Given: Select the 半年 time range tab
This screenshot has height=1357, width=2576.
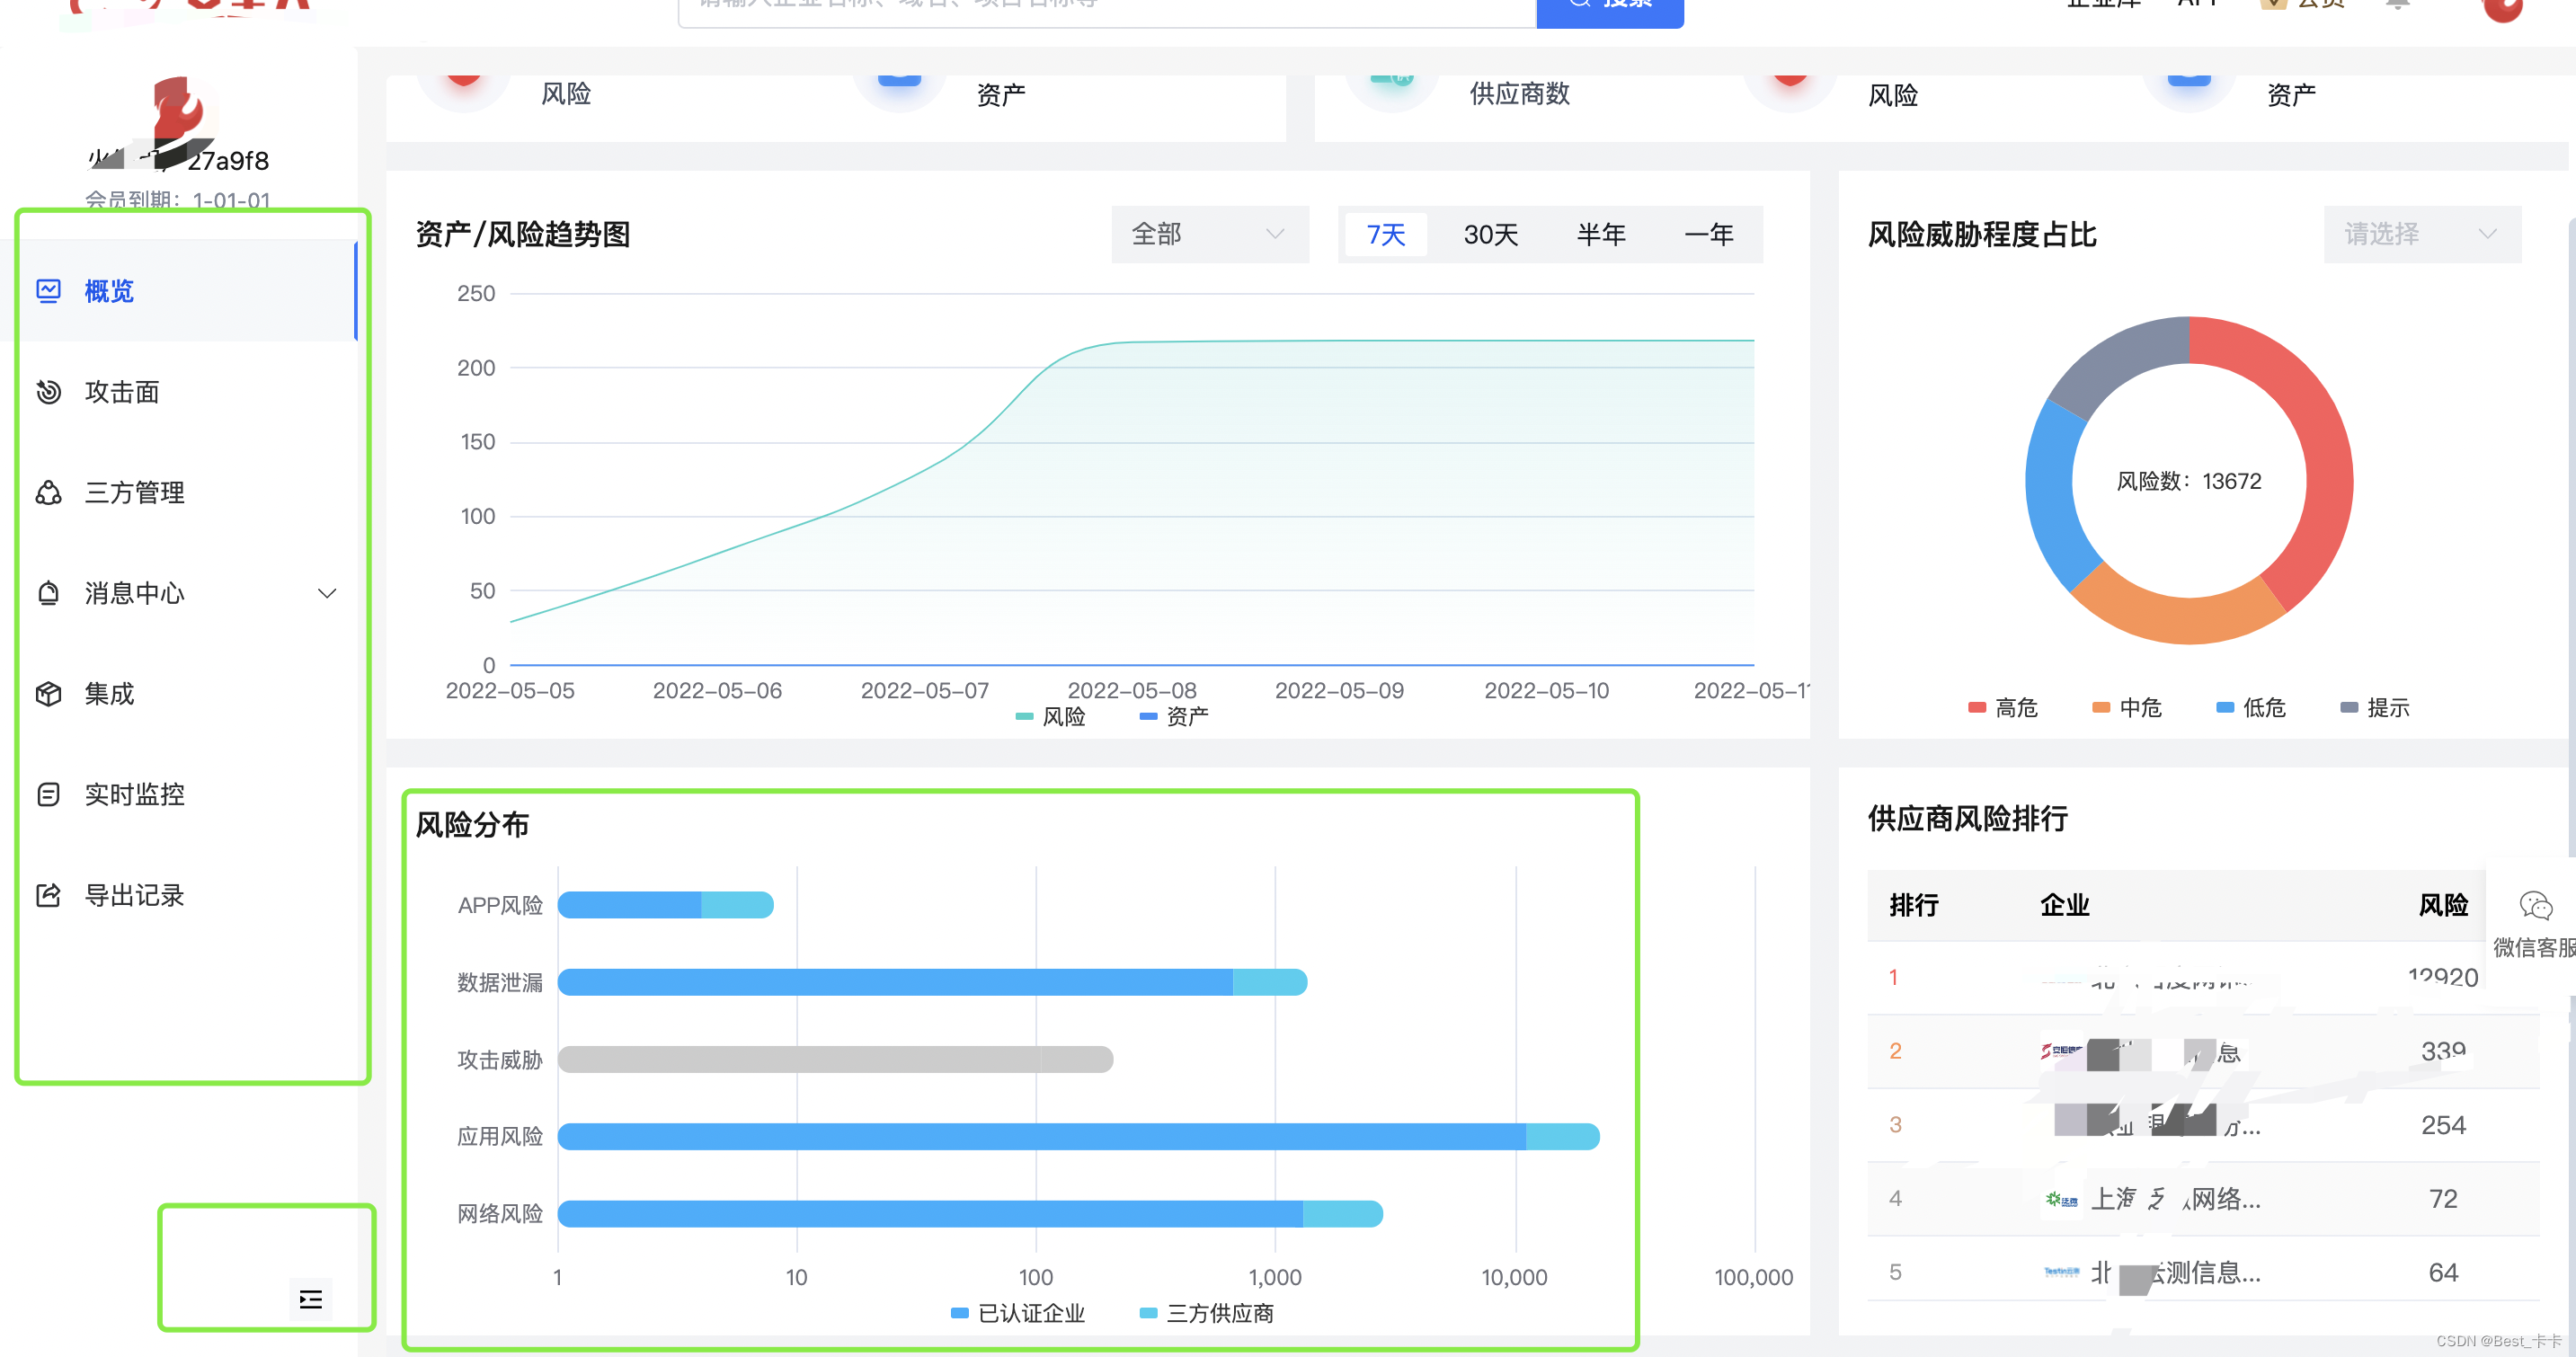Looking at the screenshot, I should 1601,234.
